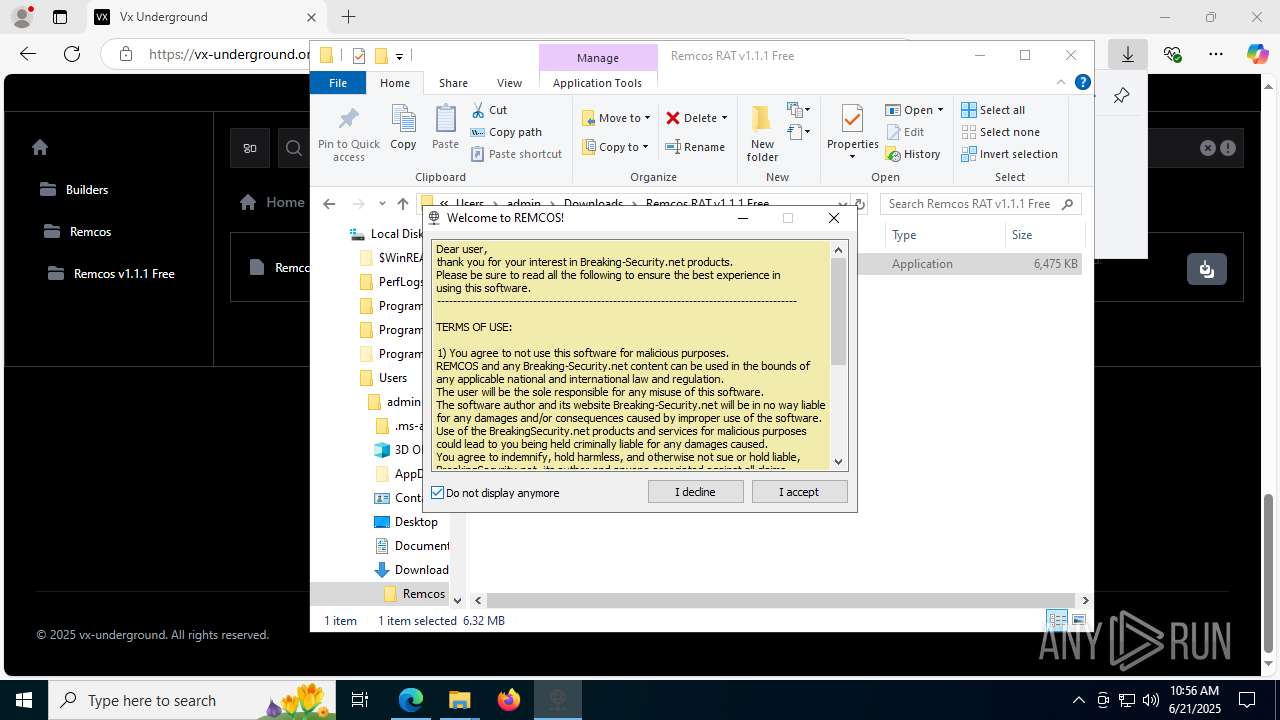The image size is (1280, 720).
Task: Click Edit in the Open group
Action: [x=905, y=132]
